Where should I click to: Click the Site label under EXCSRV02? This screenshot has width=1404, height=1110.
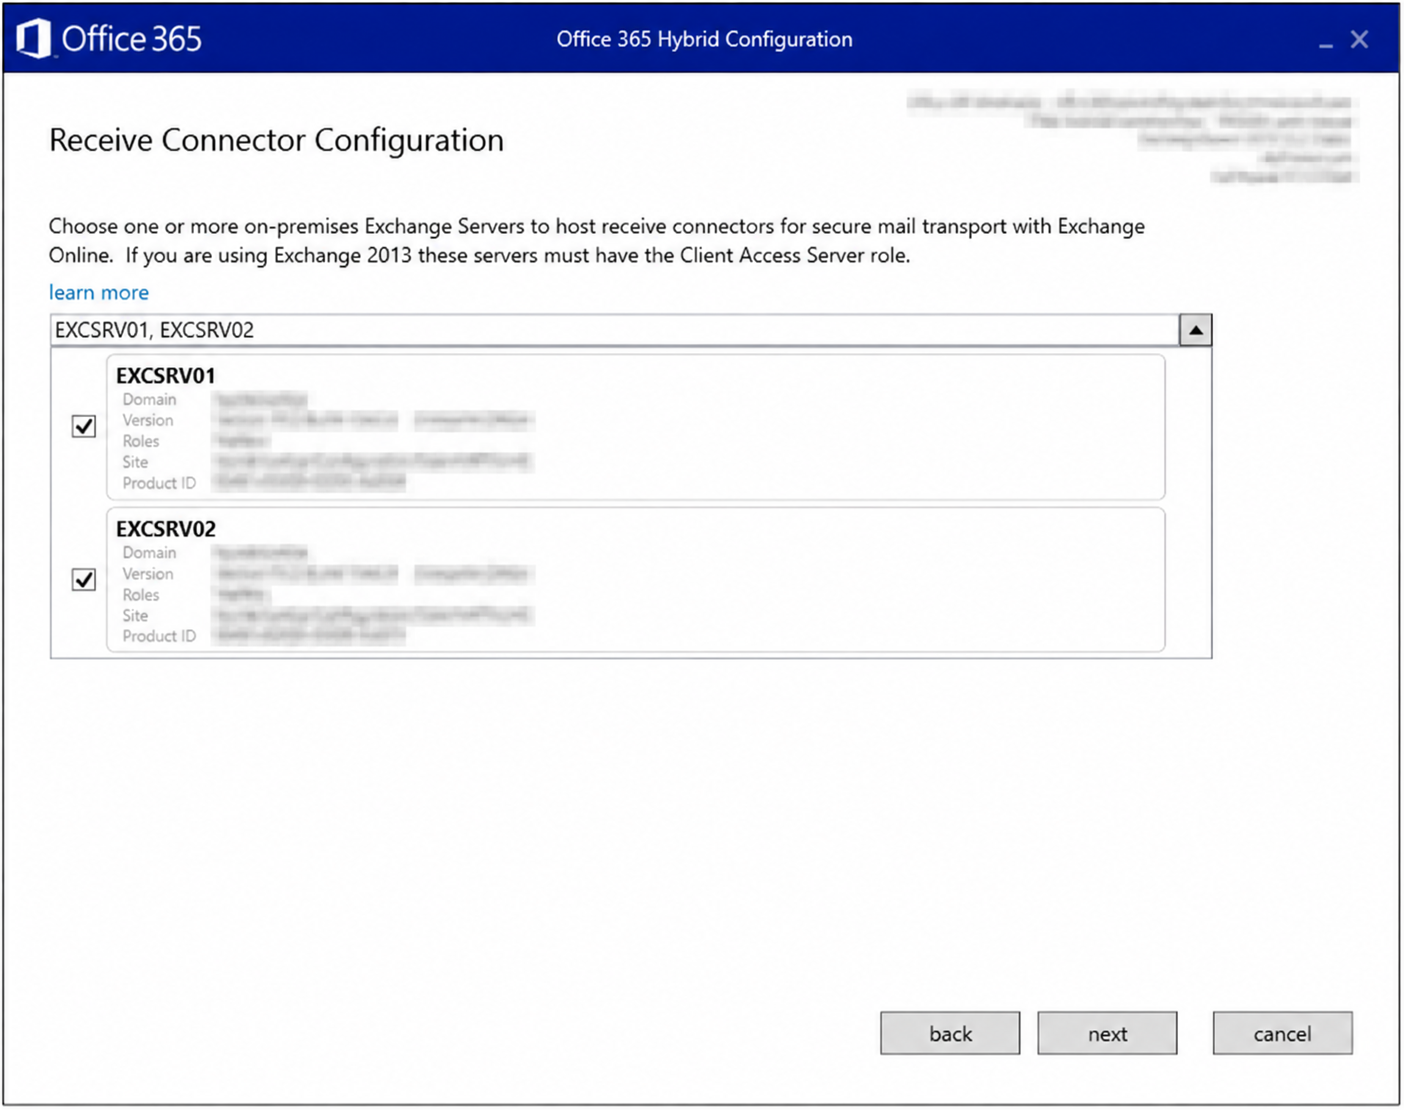click(135, 616)
